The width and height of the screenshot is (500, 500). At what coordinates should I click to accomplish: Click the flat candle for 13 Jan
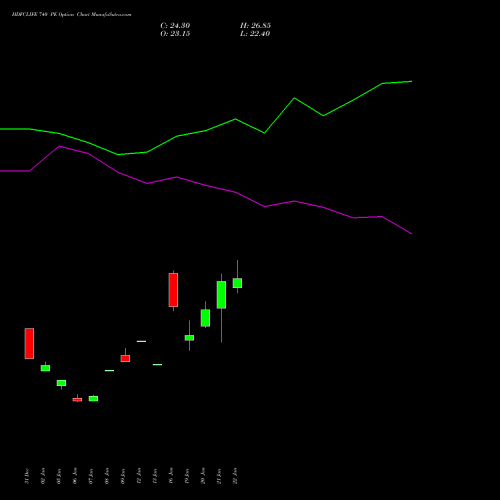click(157, 364)
